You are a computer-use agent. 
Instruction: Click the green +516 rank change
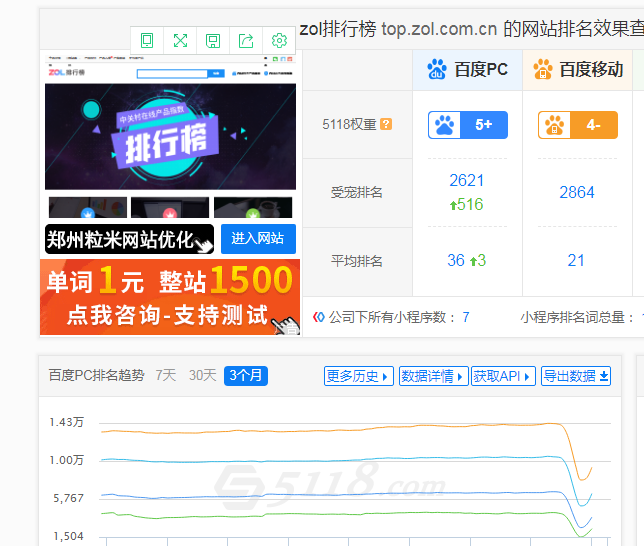(466, 205)
